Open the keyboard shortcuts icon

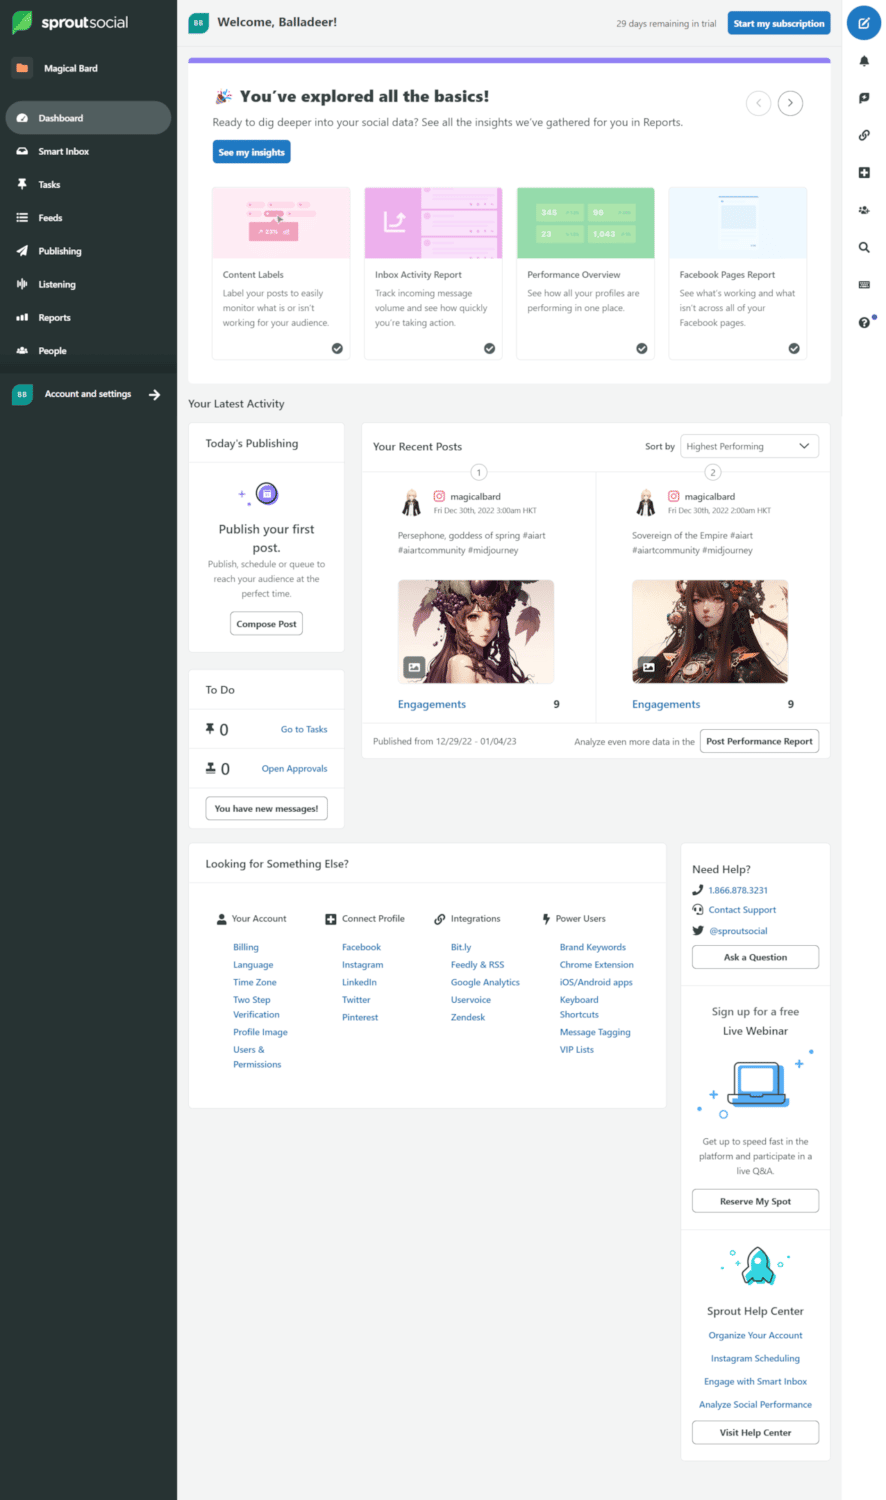pyautogui.click(x=864, y=285)
